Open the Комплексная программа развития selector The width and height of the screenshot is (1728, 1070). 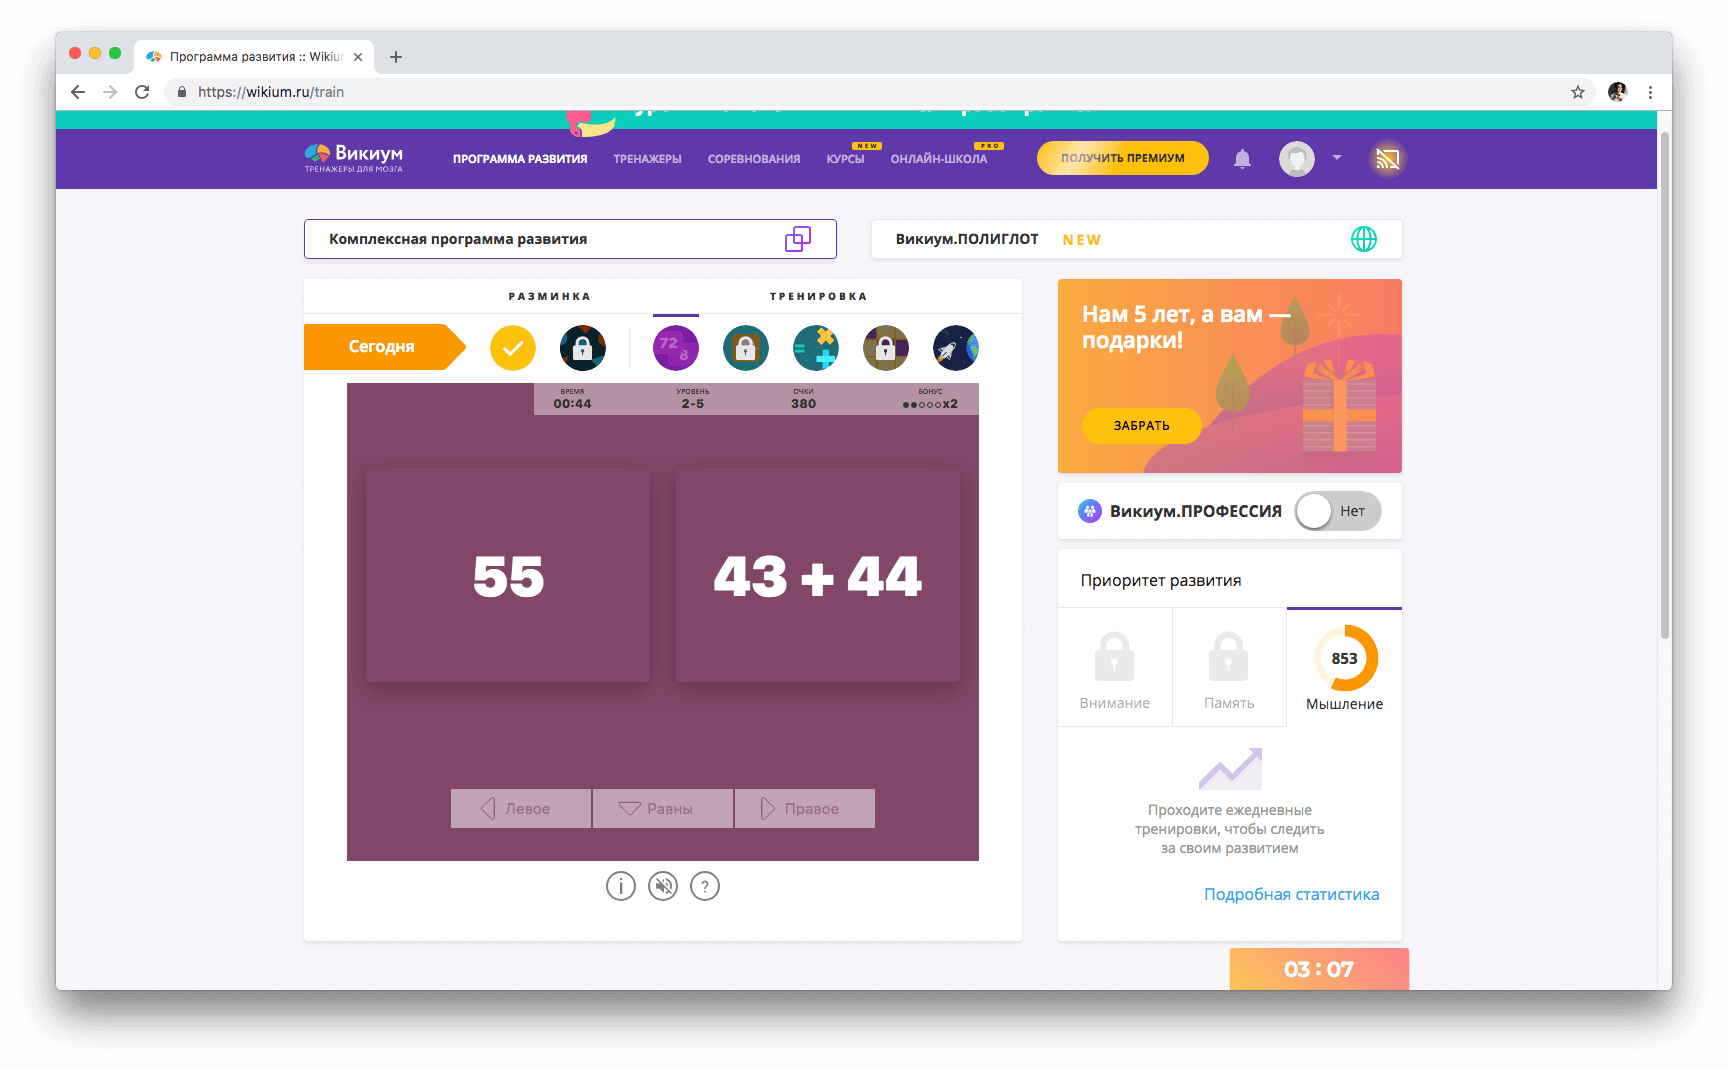click(x=570, y=239)
